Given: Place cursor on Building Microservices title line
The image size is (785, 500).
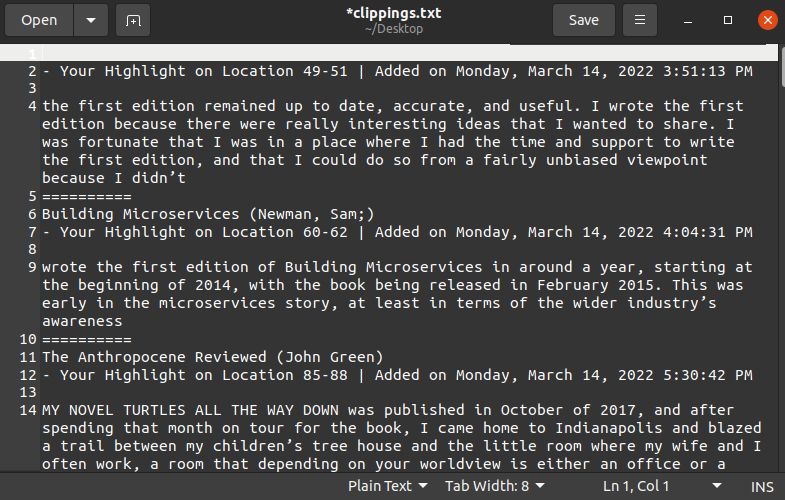Looking at the screenshot, I should [208, 214].
